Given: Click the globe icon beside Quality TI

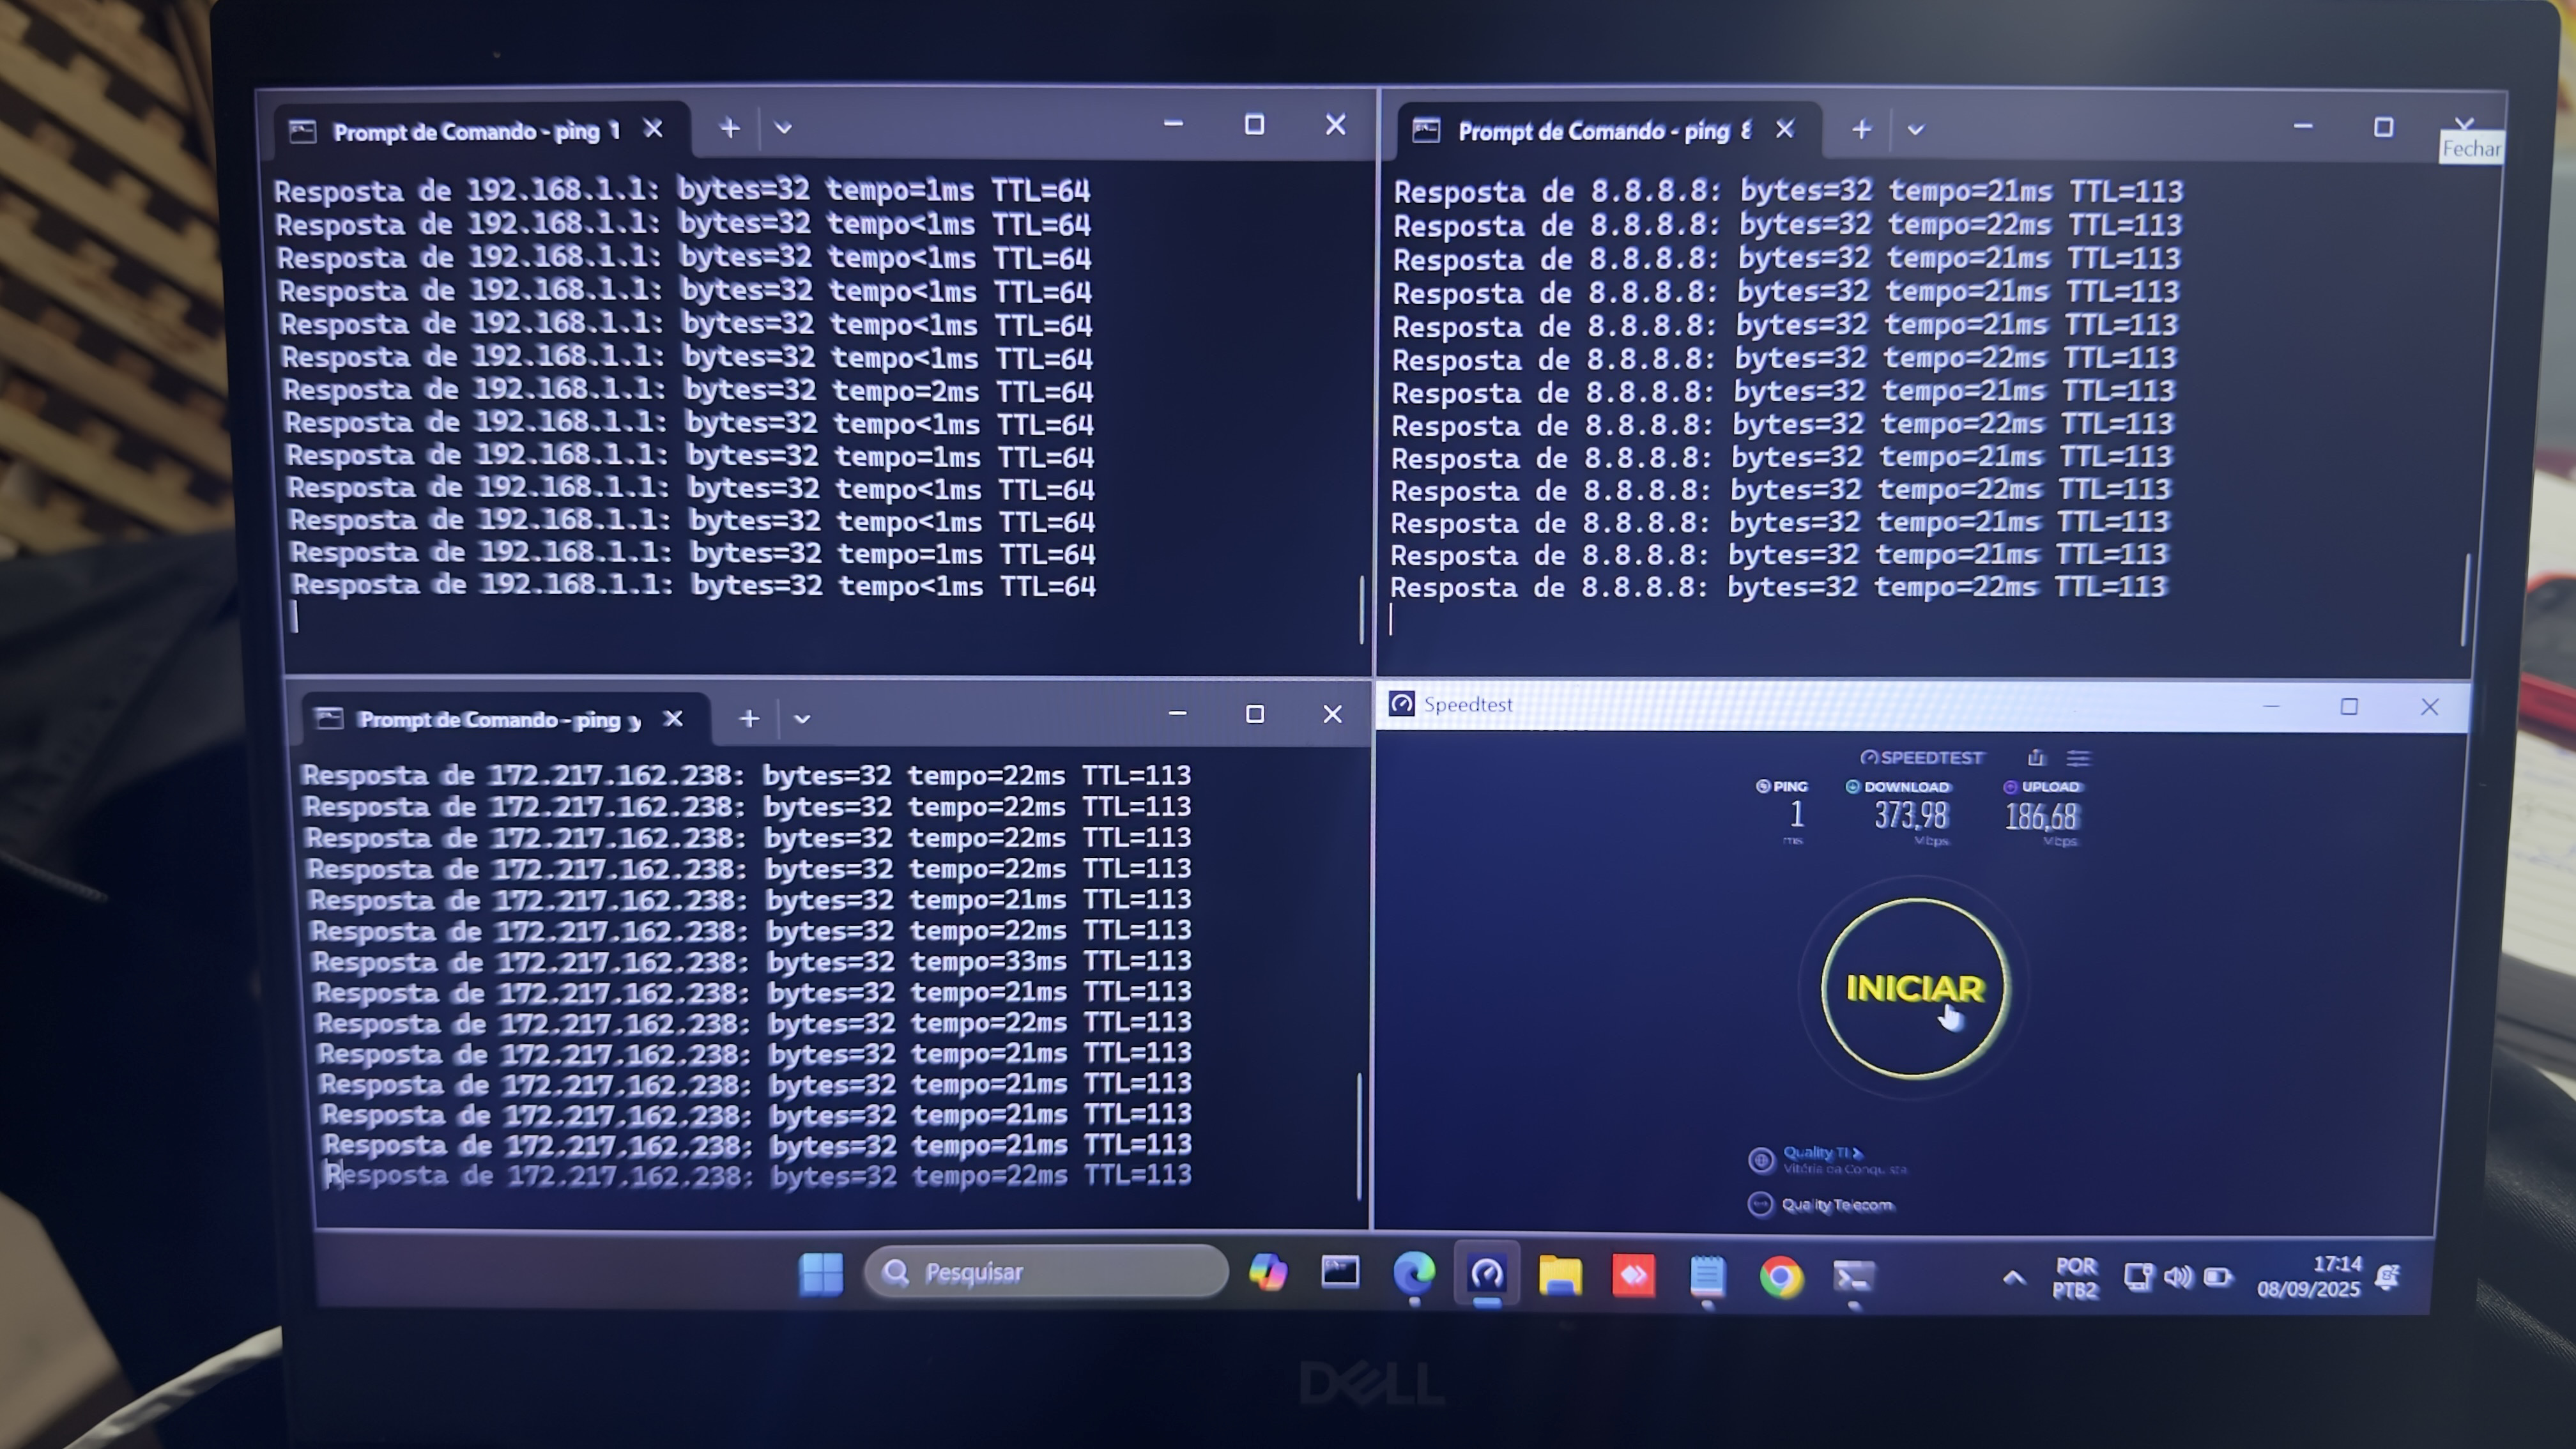Looking at the screenshot, I should 1761,1160.
